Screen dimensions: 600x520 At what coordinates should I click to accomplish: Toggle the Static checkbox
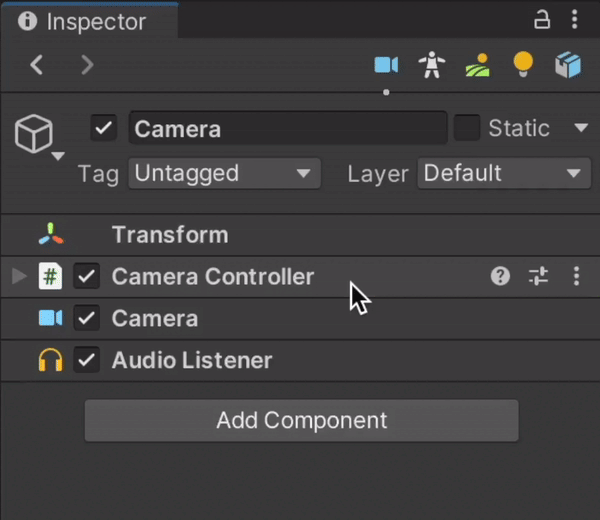pos(467,128)
